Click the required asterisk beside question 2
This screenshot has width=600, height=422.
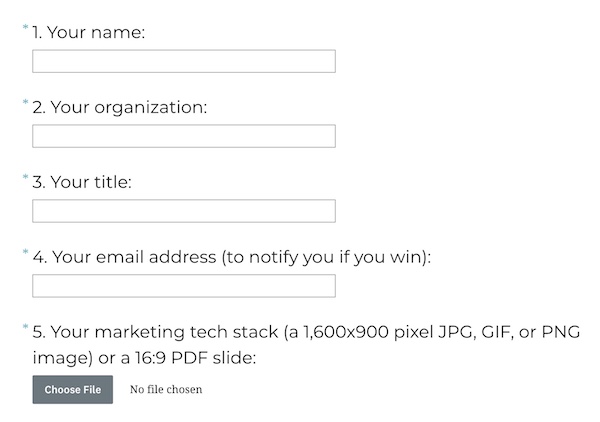pyautogui.click(x=26, y=102)
